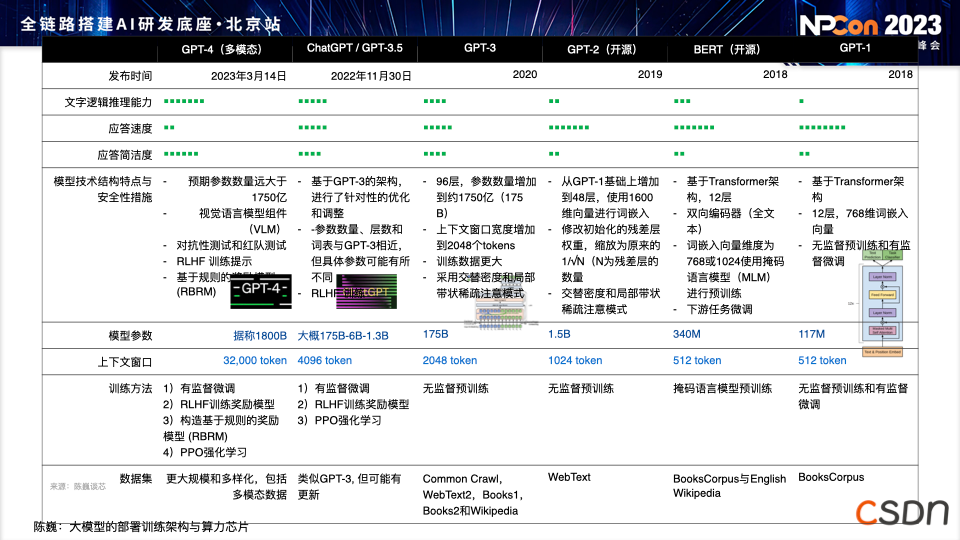This screenshot has width=960, height=540.
Task: Click the 据称1800B model parameter value
Action: 259,335
